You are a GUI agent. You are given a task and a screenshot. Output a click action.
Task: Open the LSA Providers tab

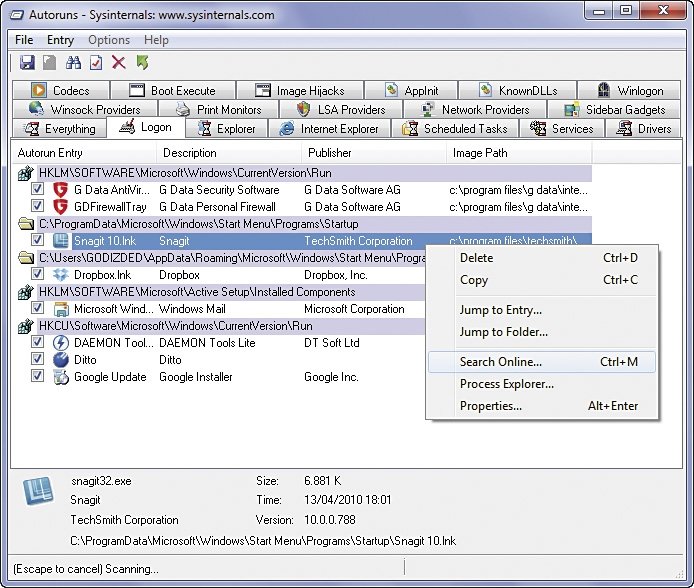click(340, 109)
